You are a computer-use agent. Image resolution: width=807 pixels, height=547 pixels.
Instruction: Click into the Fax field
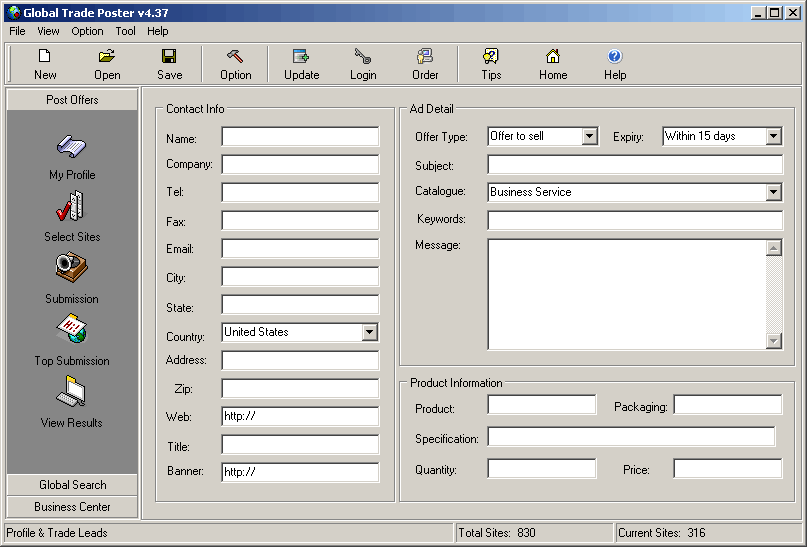click(x=301, y=221)
